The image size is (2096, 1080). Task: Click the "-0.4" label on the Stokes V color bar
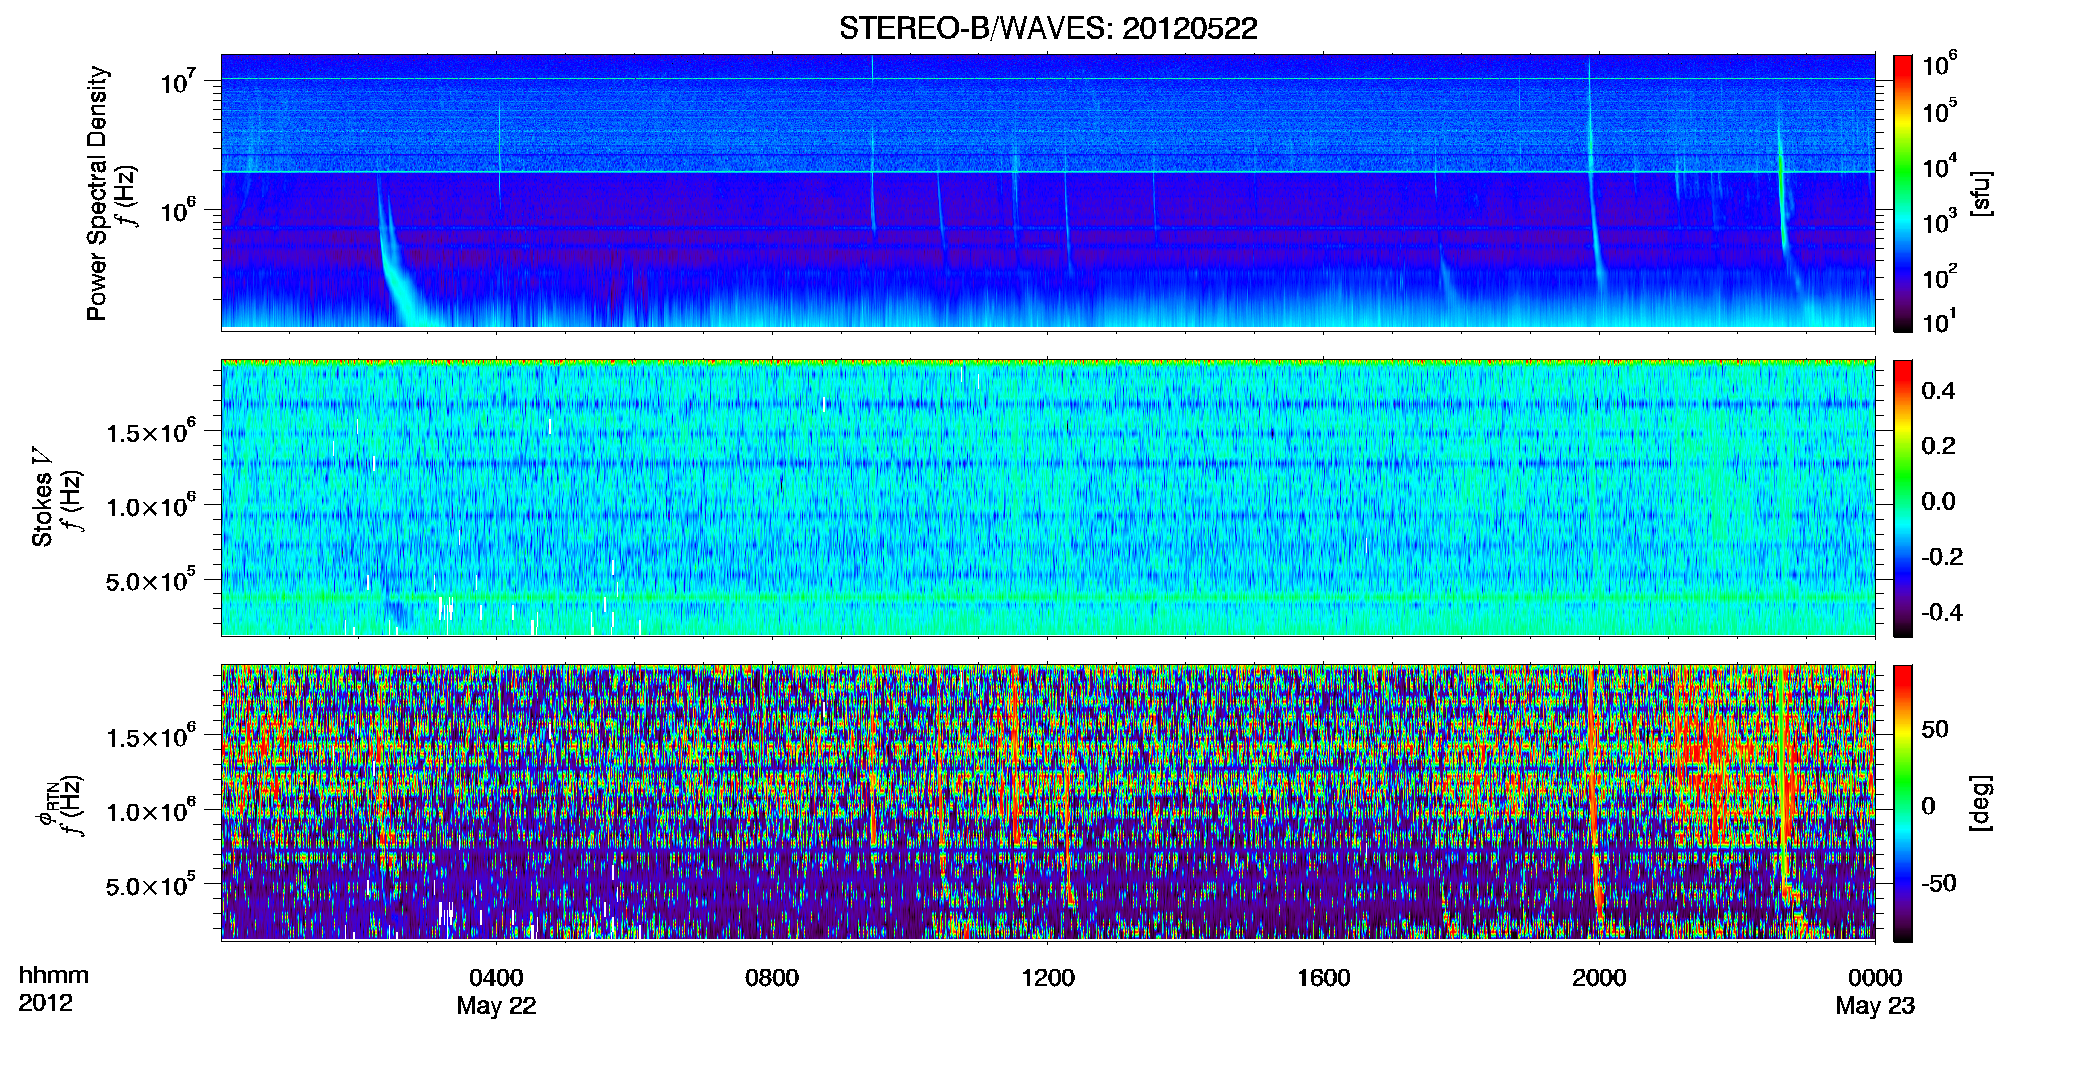[1942, 612]
